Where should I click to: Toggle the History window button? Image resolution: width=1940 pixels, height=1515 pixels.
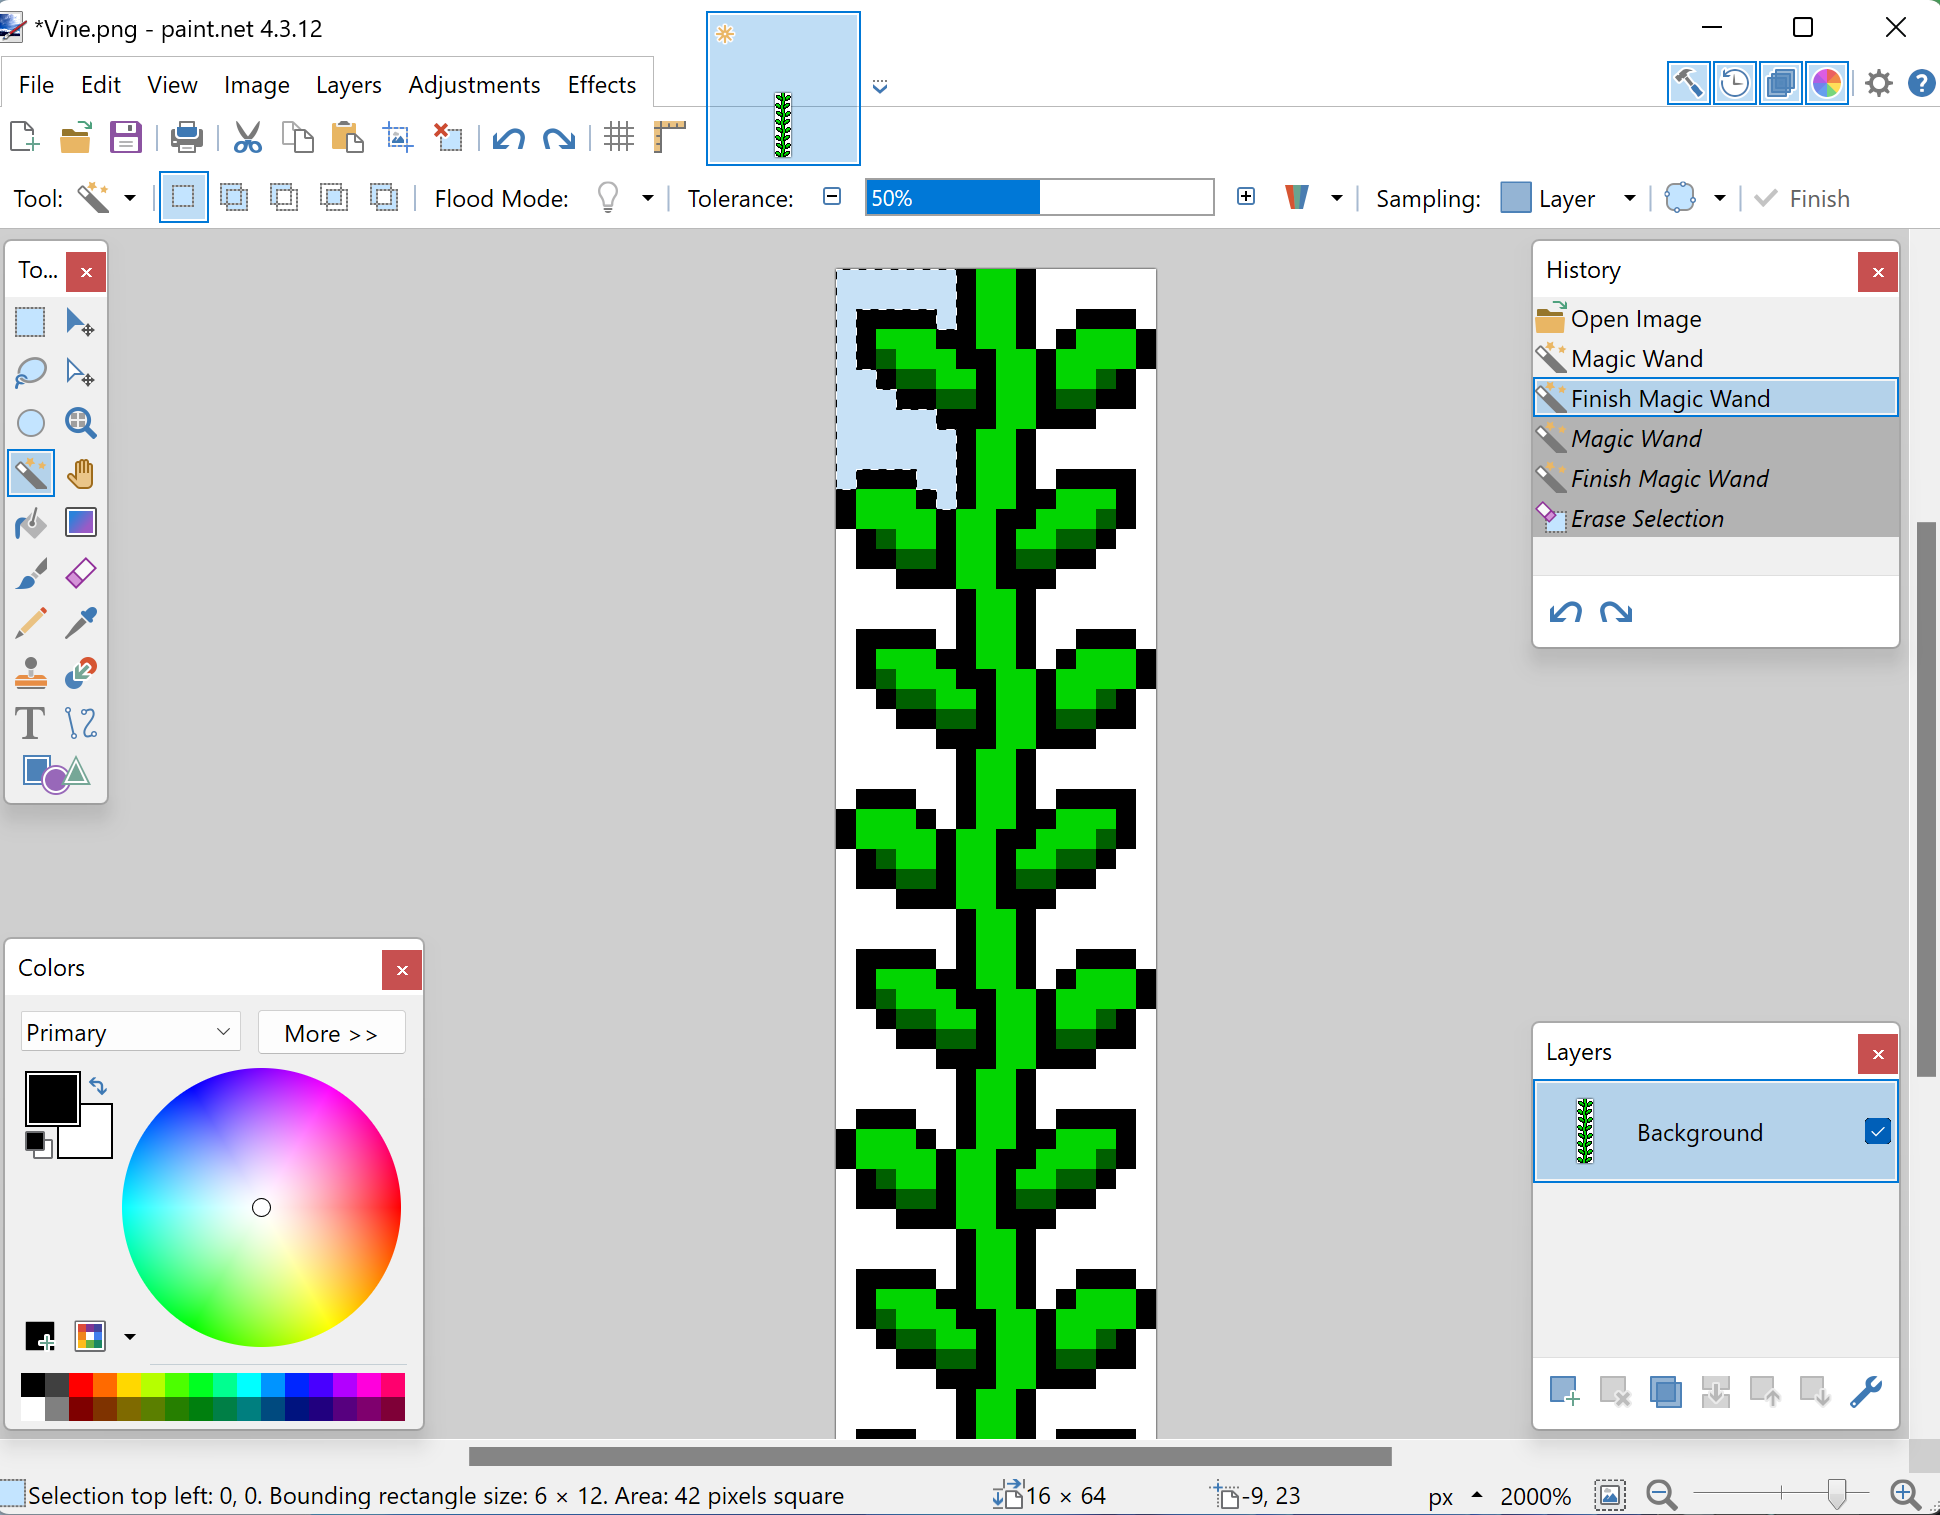pos(1735,83)
